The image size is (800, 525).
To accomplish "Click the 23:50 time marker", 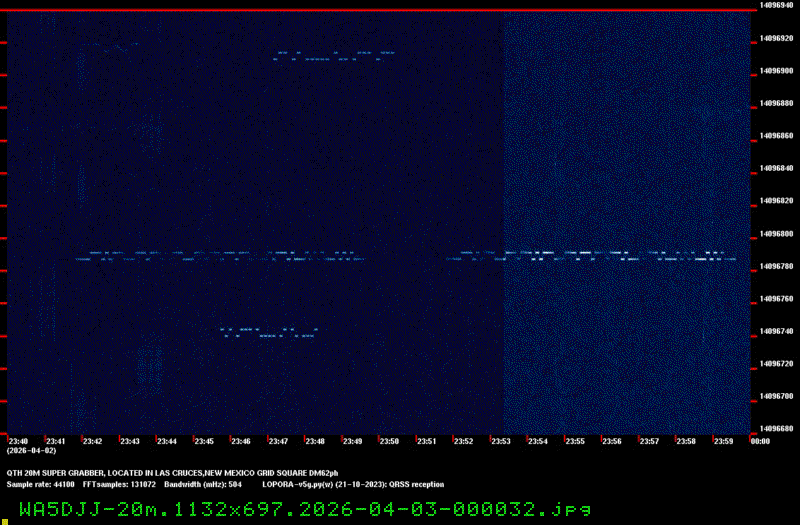I will point(389,441).
